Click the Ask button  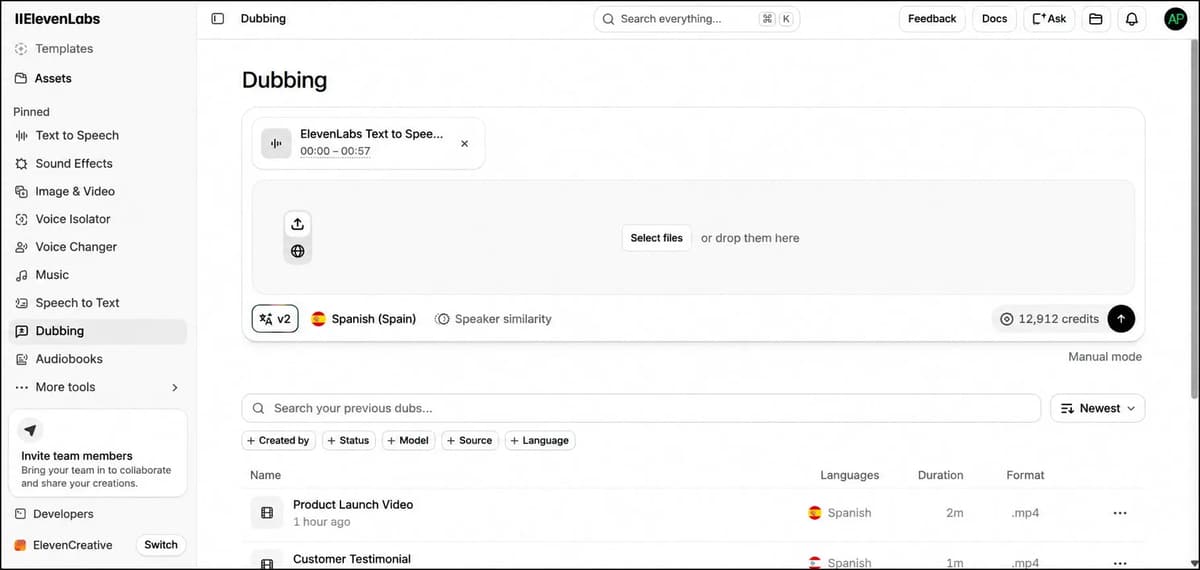pos(1050,18)
